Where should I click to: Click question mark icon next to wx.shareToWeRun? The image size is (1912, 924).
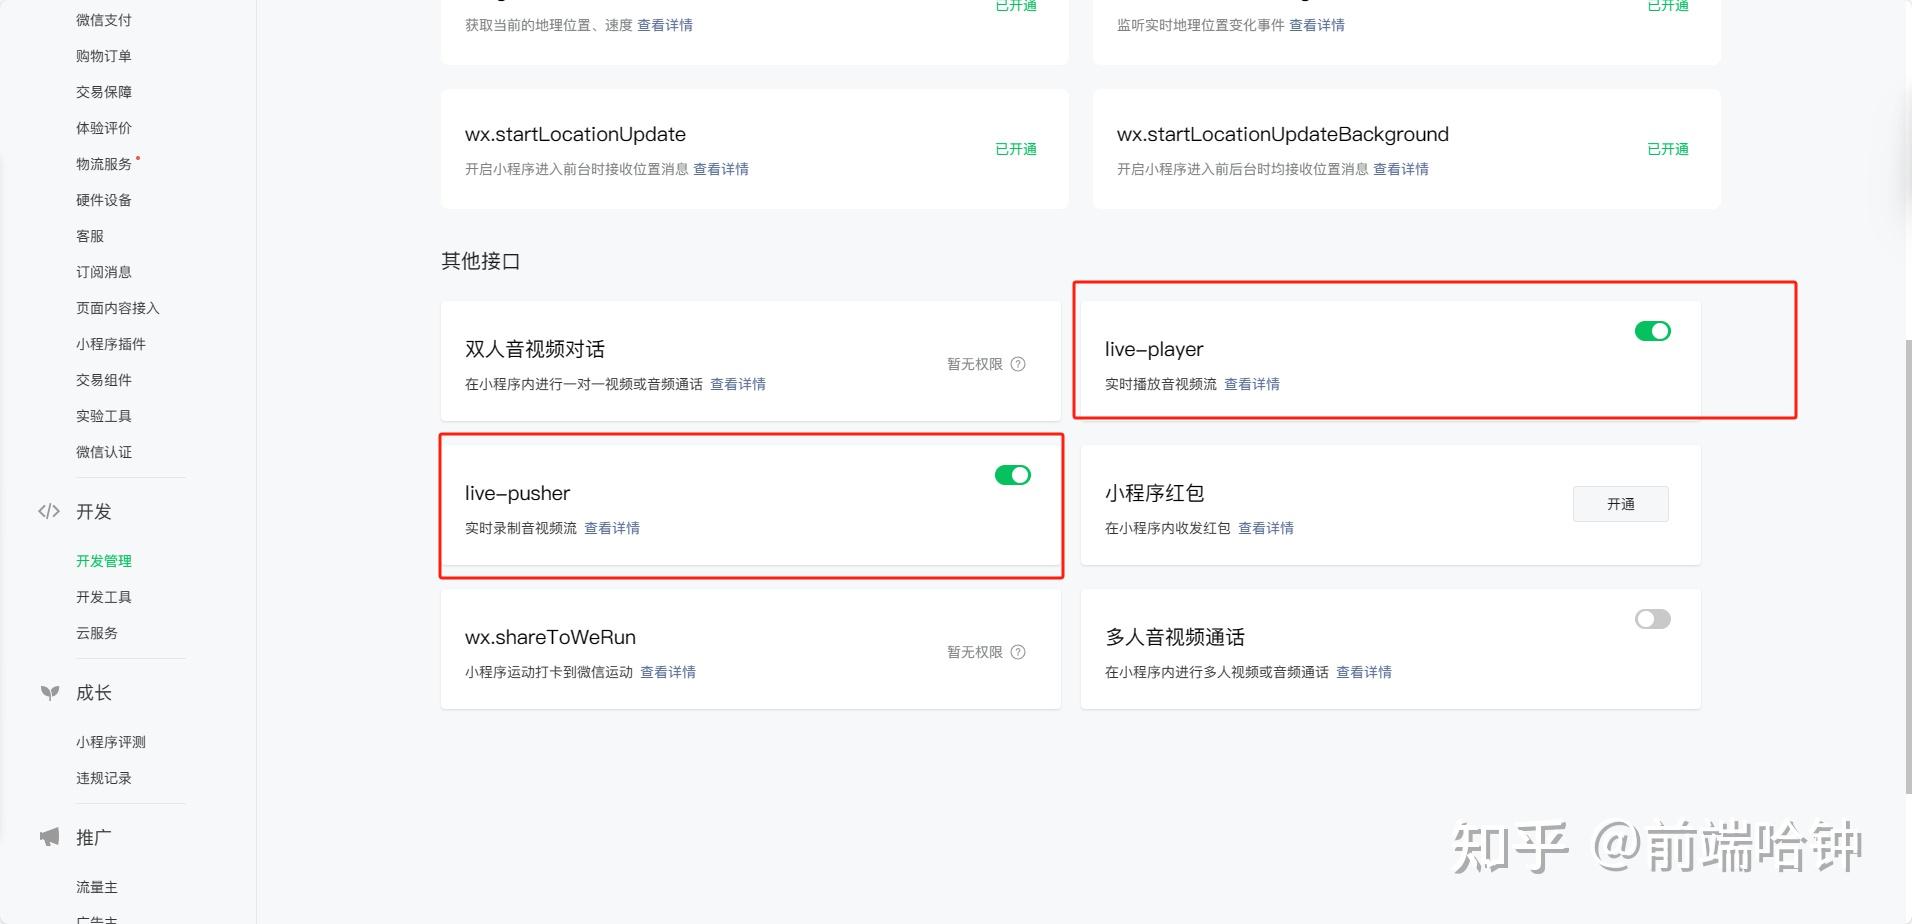tap(1019, 652)
